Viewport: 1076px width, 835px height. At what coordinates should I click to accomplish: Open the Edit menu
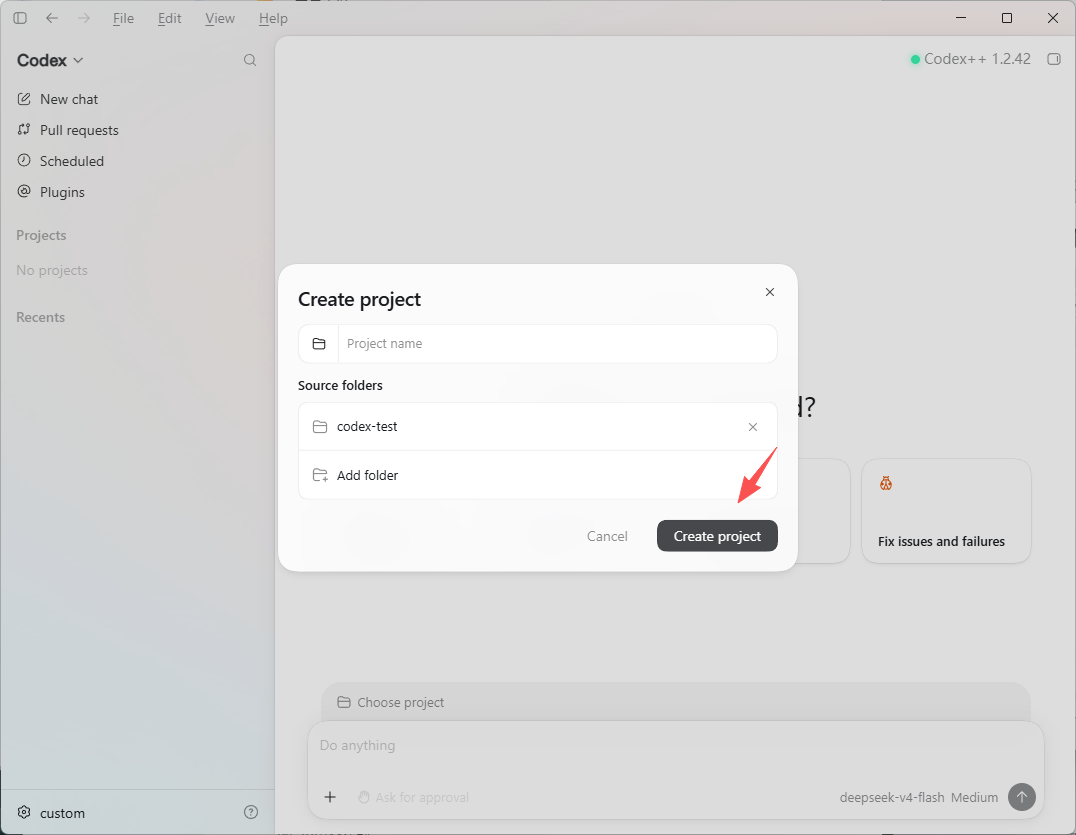click(169, 19)
